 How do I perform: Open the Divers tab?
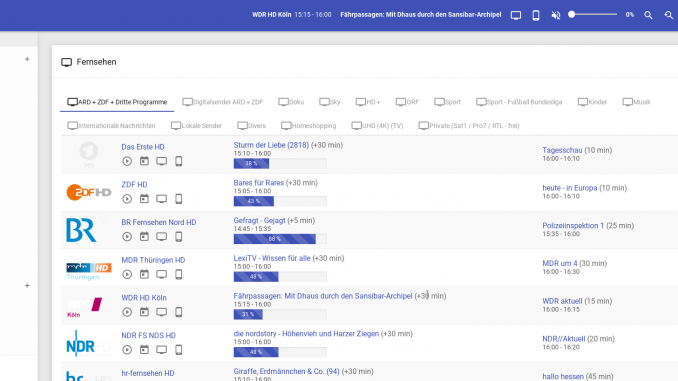tap(251, 126)
